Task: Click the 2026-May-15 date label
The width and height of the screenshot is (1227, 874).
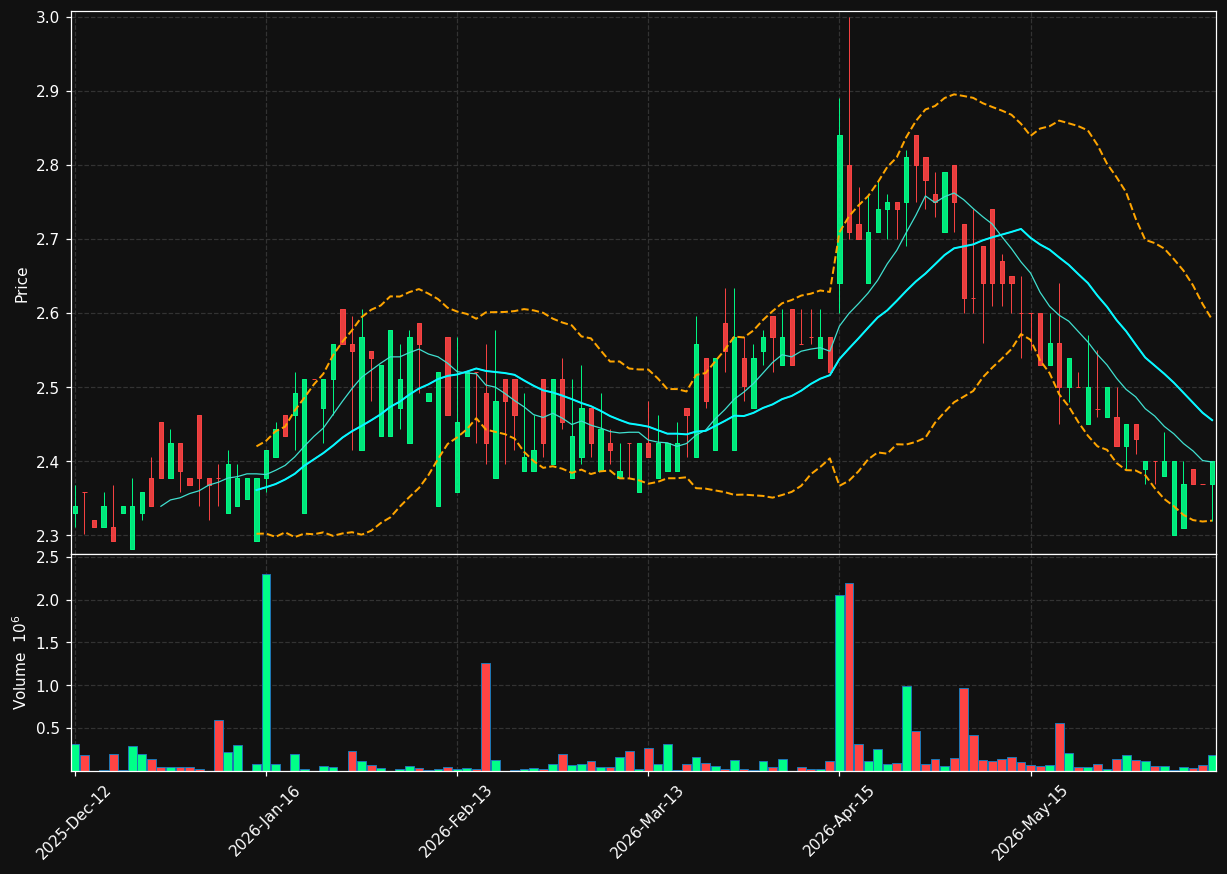Action: pos(1029,822)
